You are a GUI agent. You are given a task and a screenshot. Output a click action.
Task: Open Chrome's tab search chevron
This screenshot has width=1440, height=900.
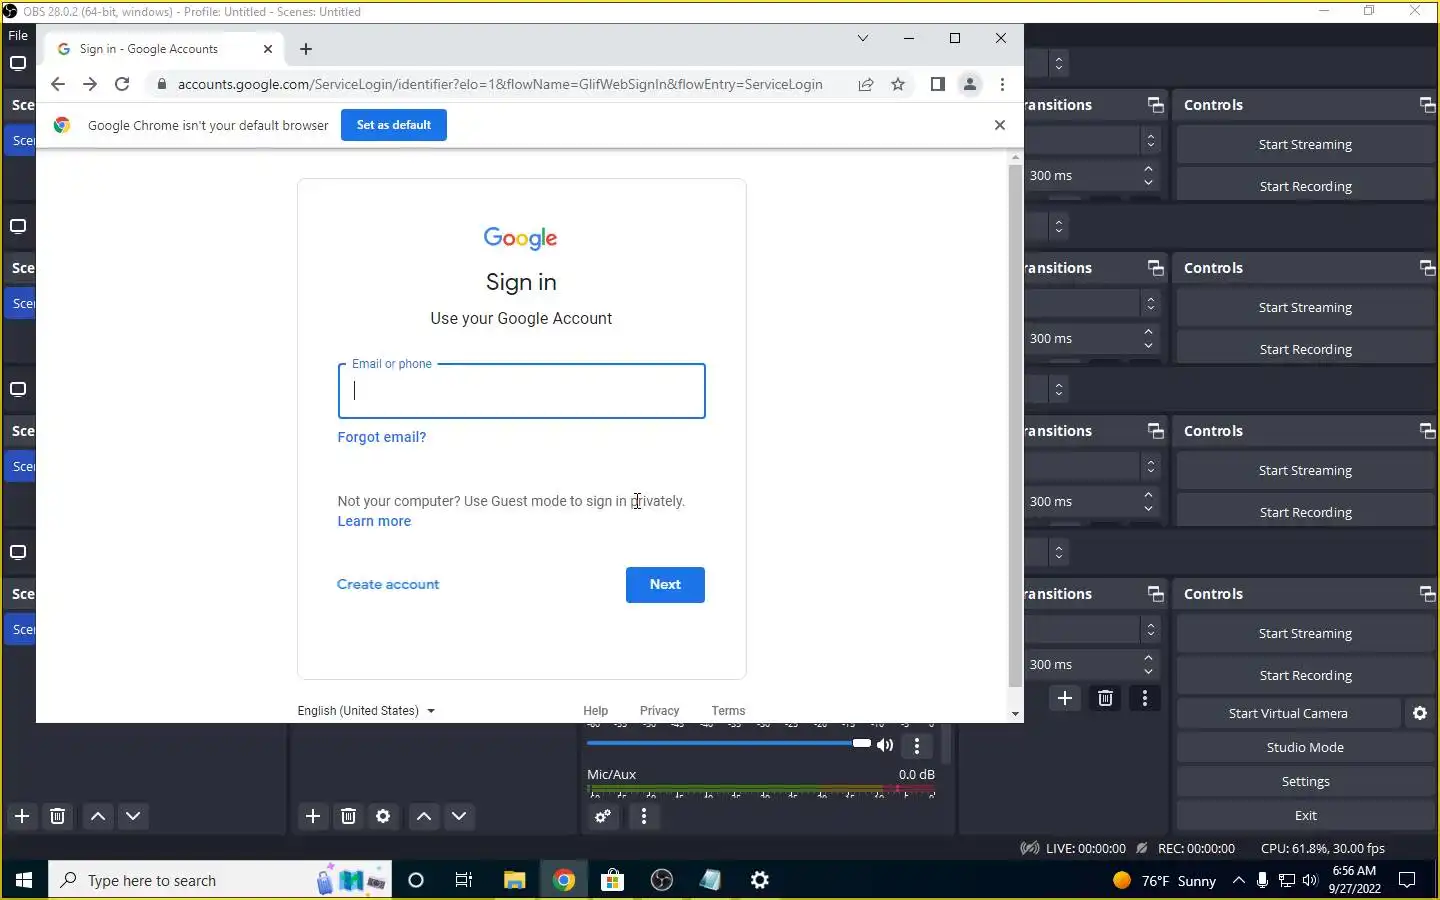coord(862,38)
